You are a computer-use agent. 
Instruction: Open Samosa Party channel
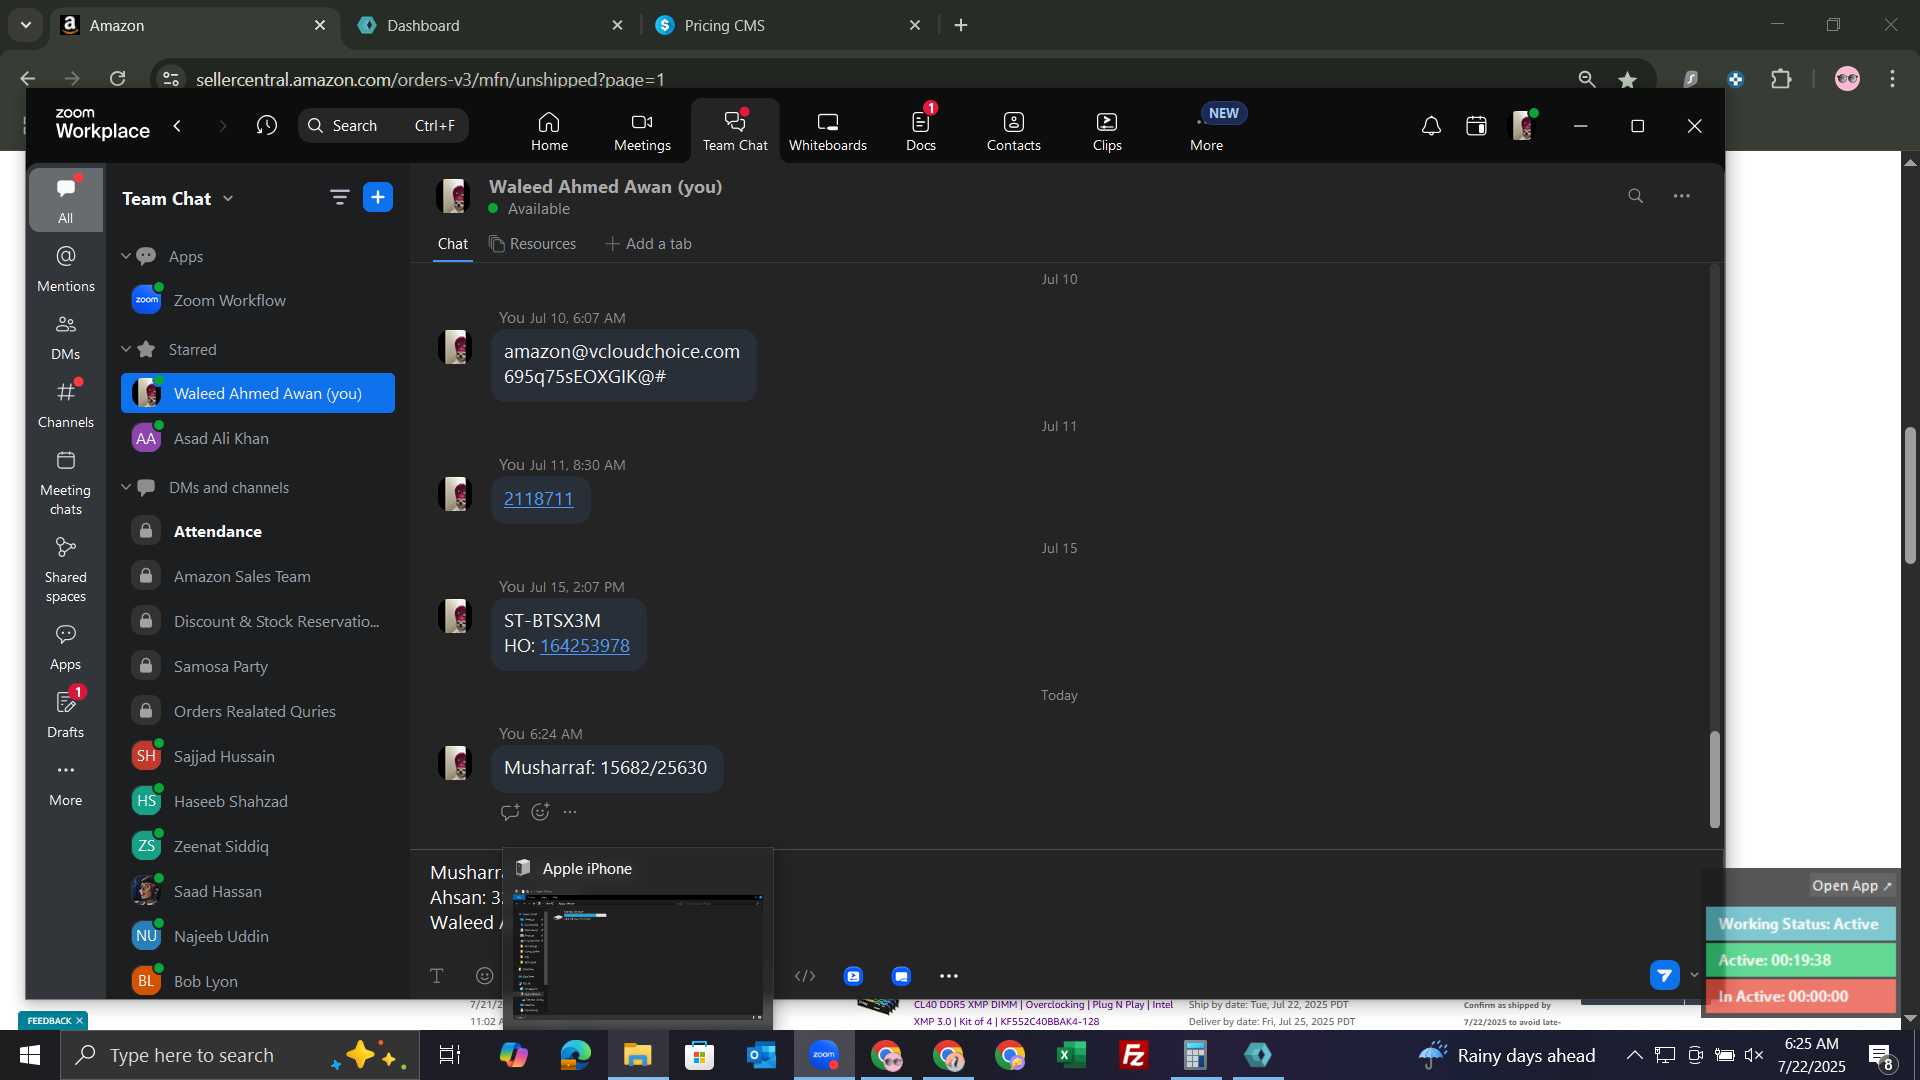click(258, 666)
